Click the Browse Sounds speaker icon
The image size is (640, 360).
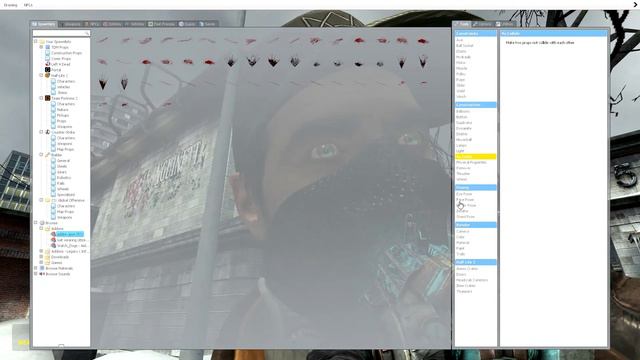42,274
